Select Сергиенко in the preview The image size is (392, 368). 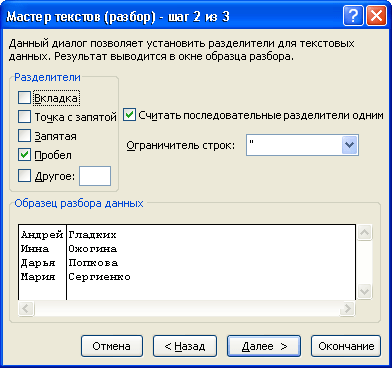[99, 277]
